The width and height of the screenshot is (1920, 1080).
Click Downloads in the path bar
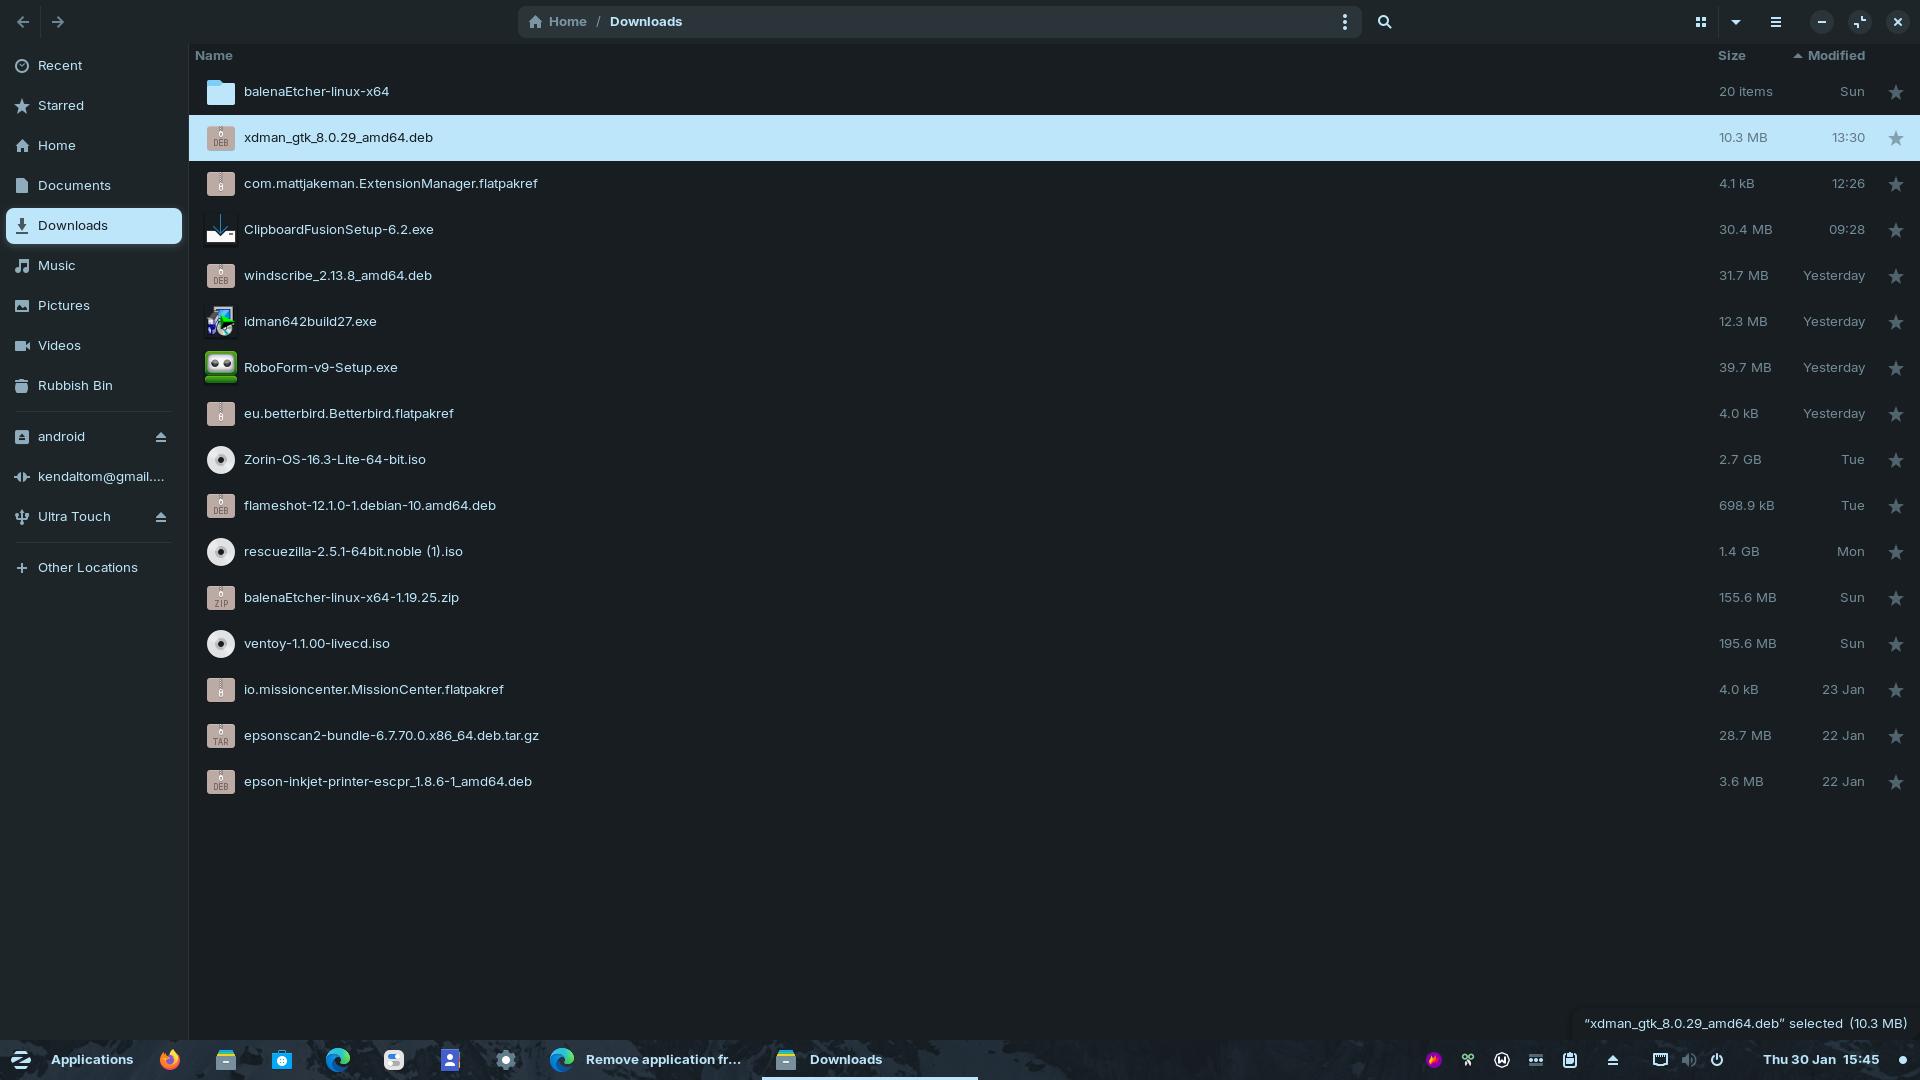(x=646, y=21)
